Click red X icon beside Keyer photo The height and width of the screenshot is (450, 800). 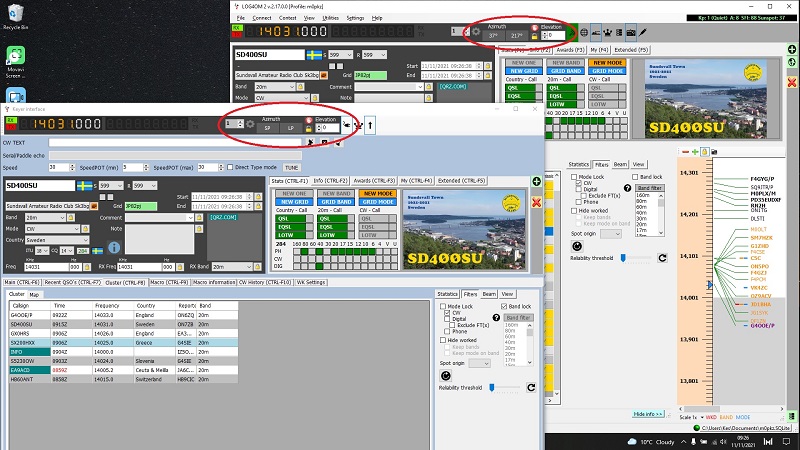click(536, 202)
